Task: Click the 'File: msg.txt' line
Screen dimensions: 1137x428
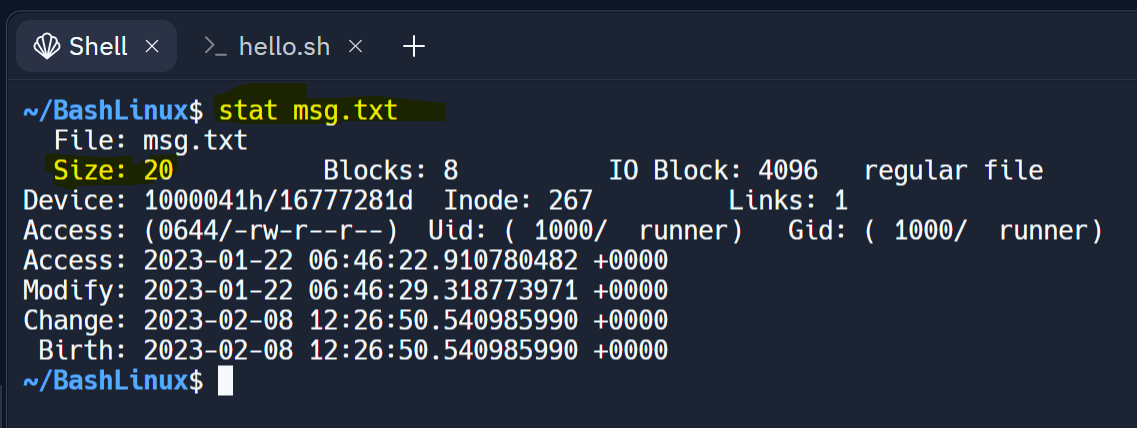Action: click(151, 141)
